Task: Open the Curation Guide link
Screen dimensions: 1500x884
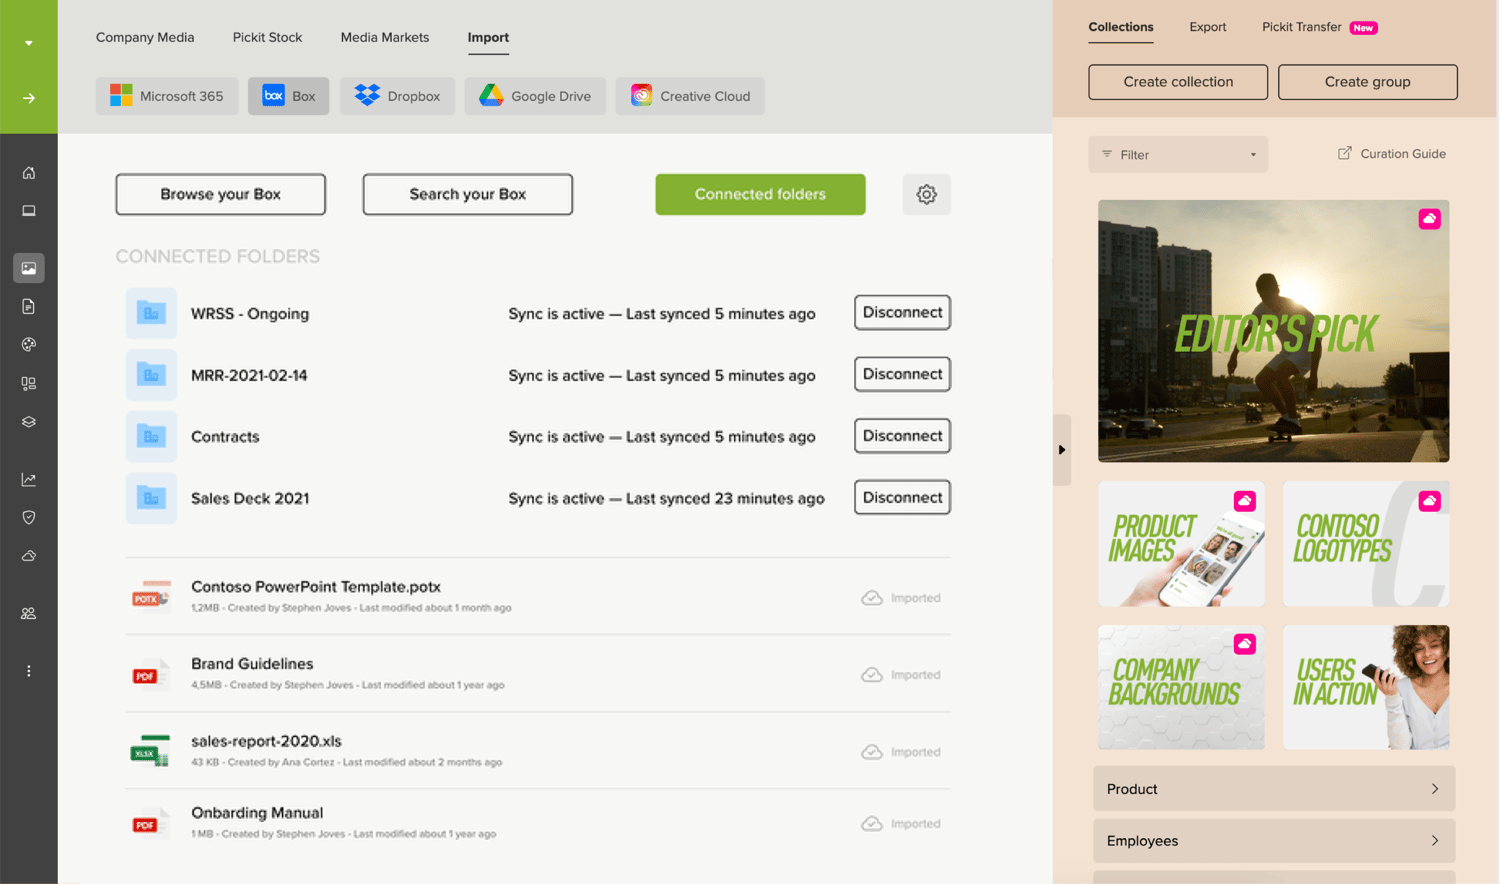Action: [1391, 154]
